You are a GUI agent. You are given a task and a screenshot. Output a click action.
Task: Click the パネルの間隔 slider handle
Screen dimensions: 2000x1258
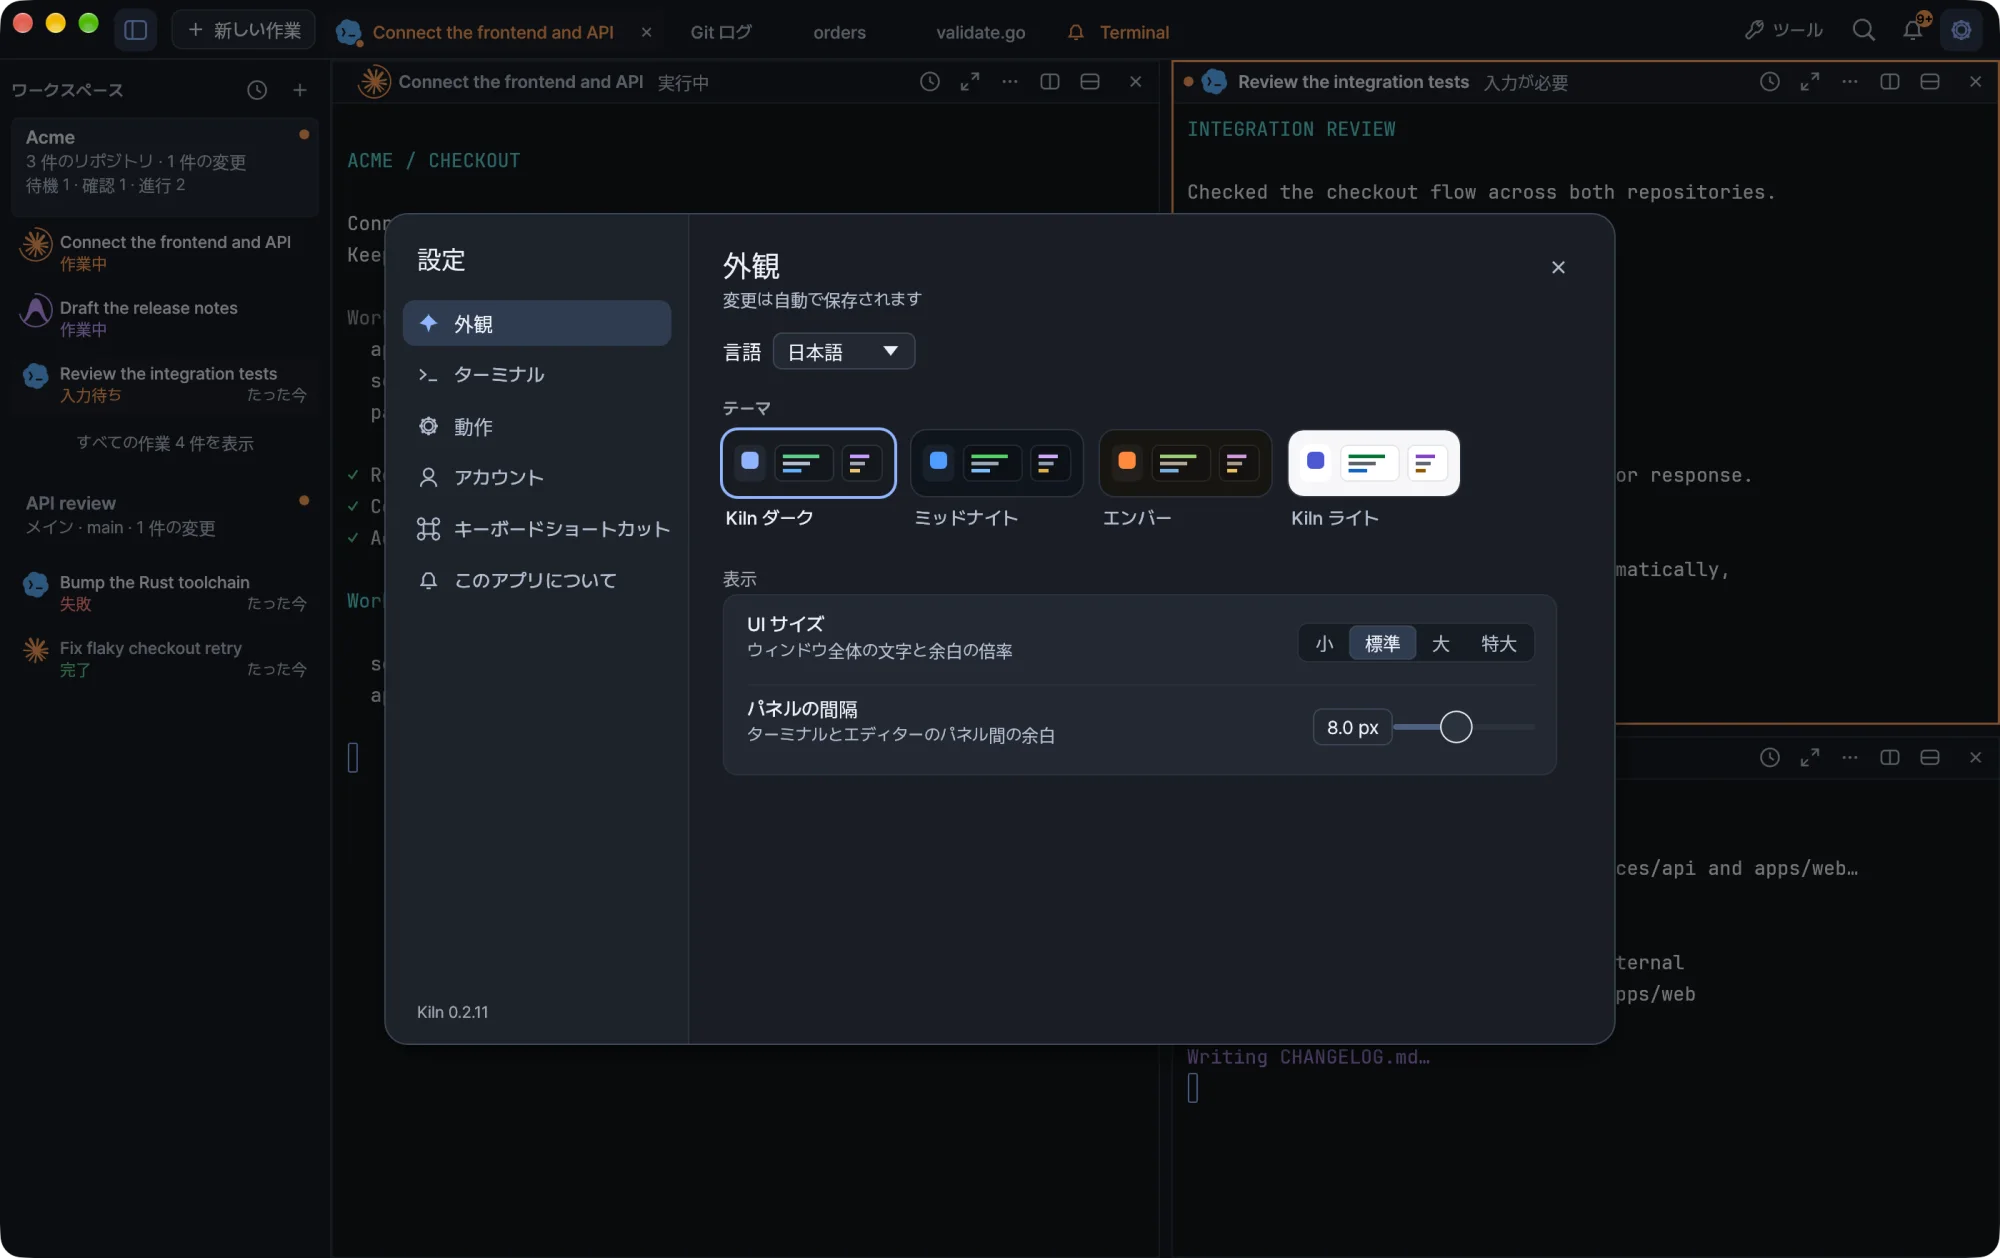1456,727
